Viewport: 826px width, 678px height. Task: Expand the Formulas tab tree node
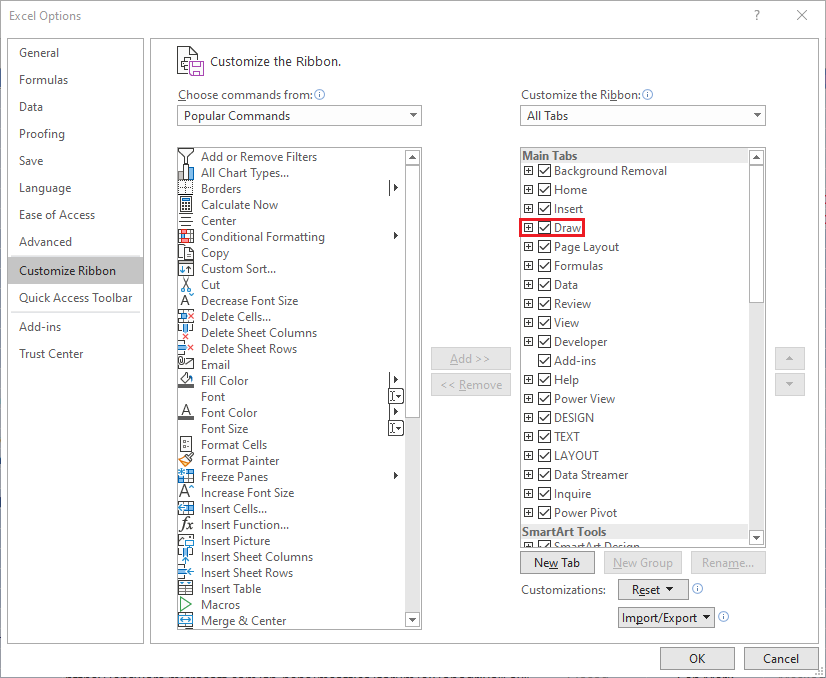[528, 266]
